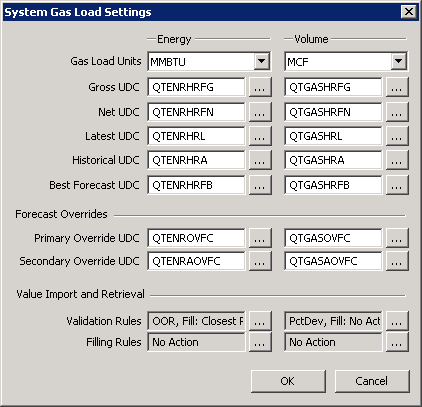Image resolution: width=422 pixels, height=407 pixels.
Task: Browse for Volume Net UDC QTGASHRFN
Action: click(397, 112)
